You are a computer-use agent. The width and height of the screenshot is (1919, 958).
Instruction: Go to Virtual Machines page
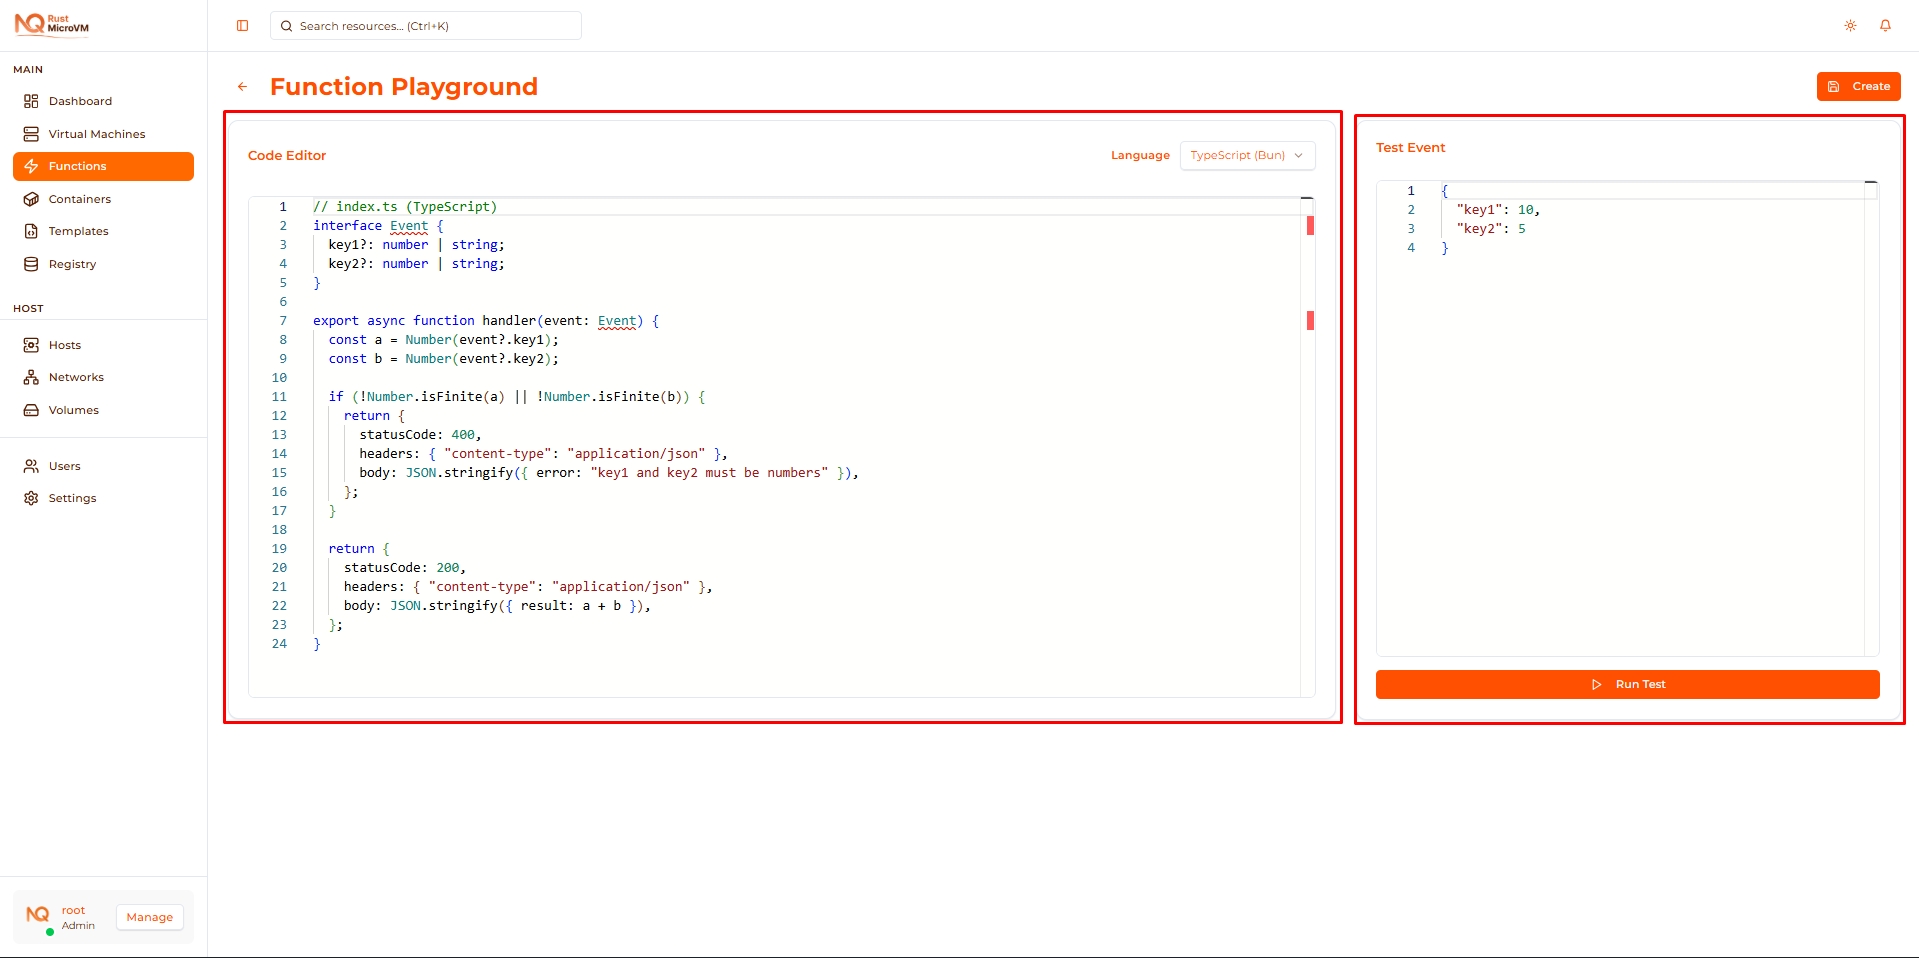(96, 134)
